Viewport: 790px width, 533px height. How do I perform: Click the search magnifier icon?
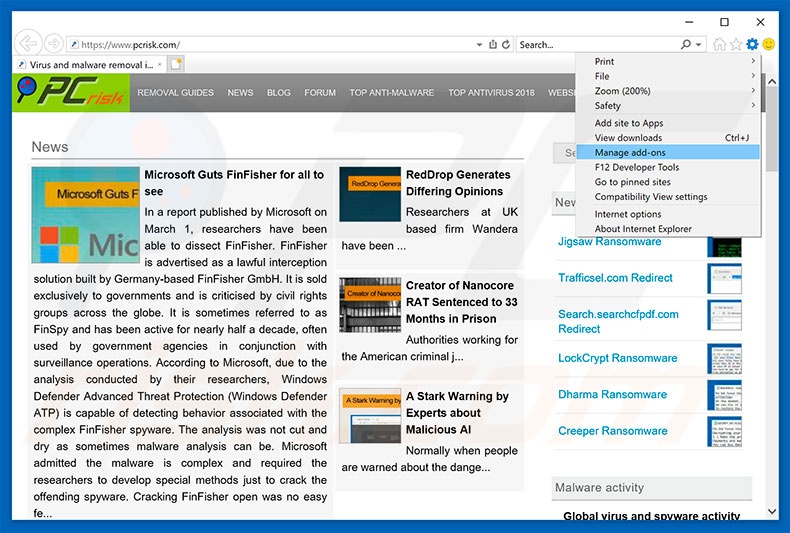pyautogui.click(x=686, y=45)
